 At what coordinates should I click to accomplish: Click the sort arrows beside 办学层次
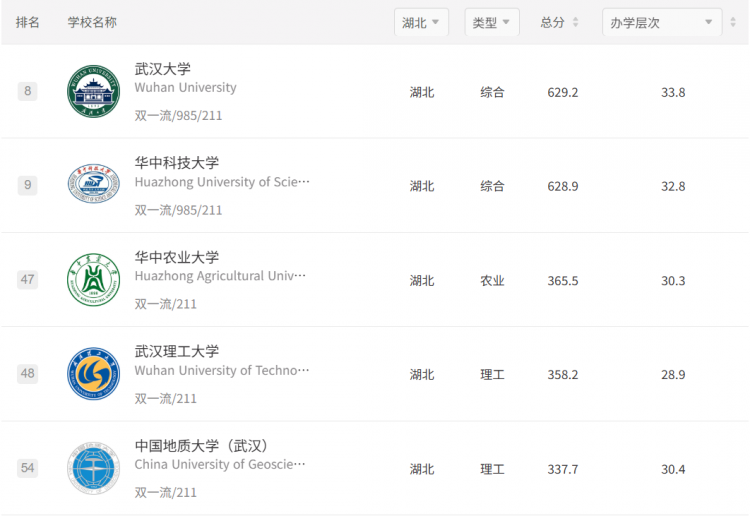(733, 22)
